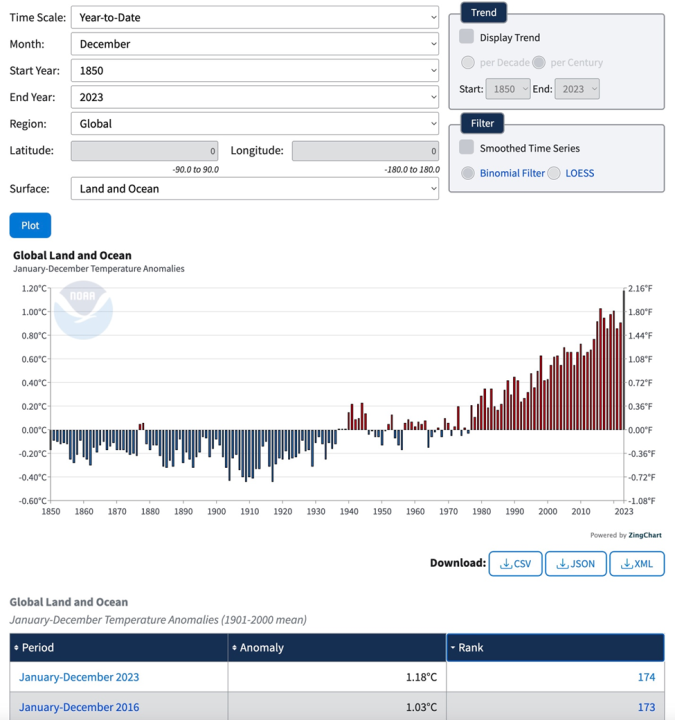Open the Time Scale dropdown

(x=255, y=17)
